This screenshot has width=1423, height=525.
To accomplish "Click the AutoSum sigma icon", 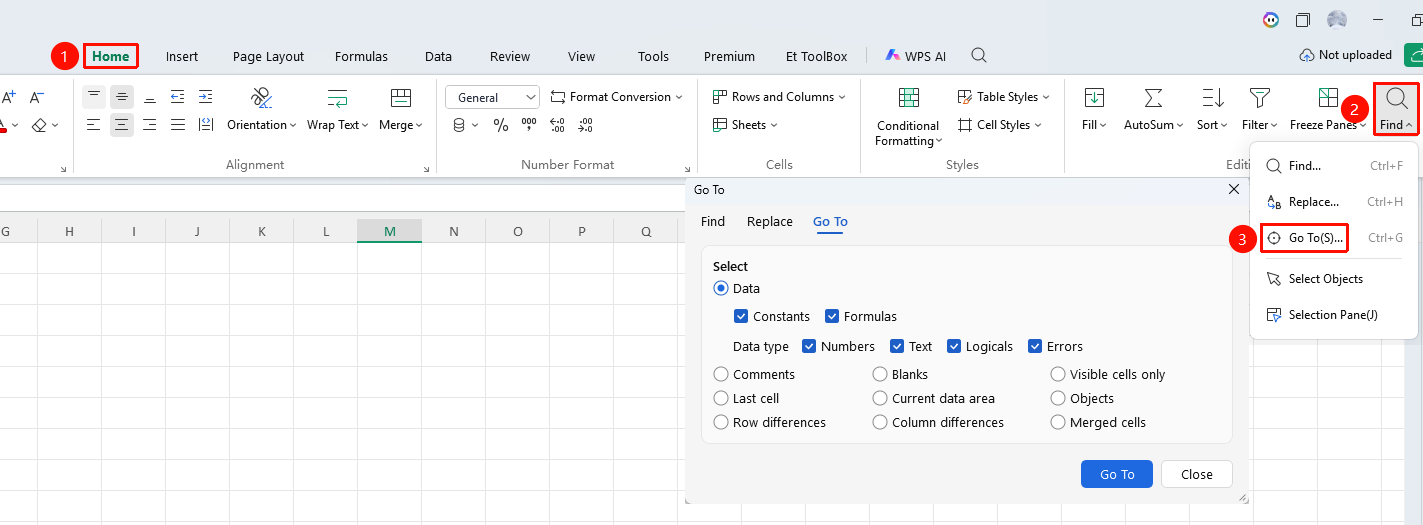I will point(1153,98).
